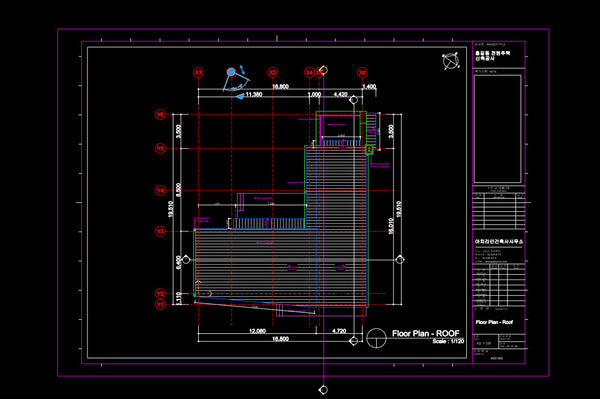This screenshot has height=399, width=600.
Task: Select the 'A3 1:120' scale cell
Action: (x=484, y=343)
